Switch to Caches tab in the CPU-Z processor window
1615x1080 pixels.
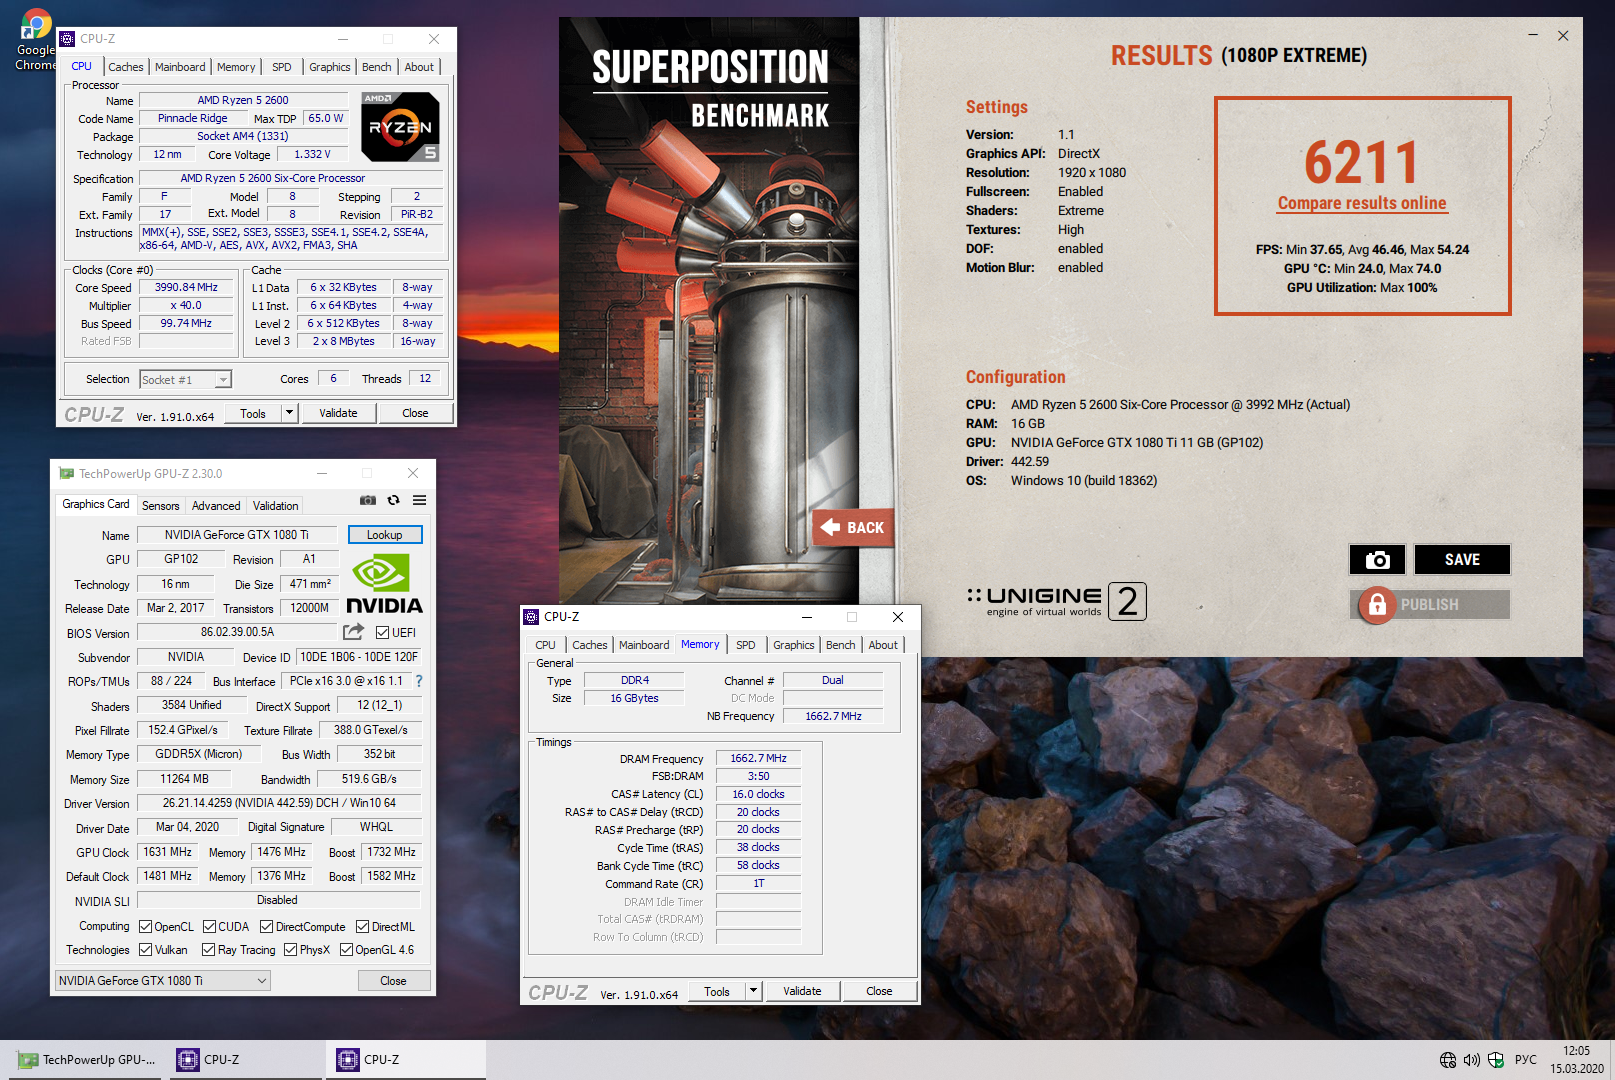pos(126,67)
